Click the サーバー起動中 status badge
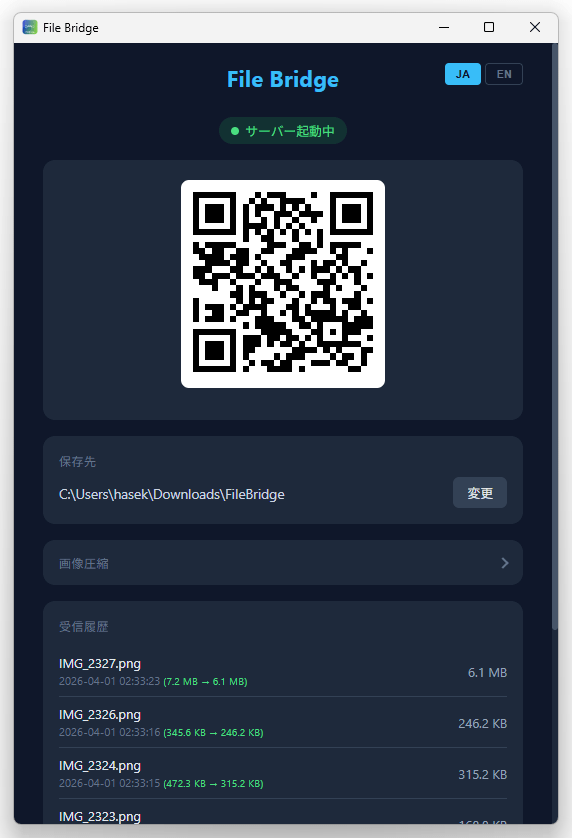 [x=283, y=131]
